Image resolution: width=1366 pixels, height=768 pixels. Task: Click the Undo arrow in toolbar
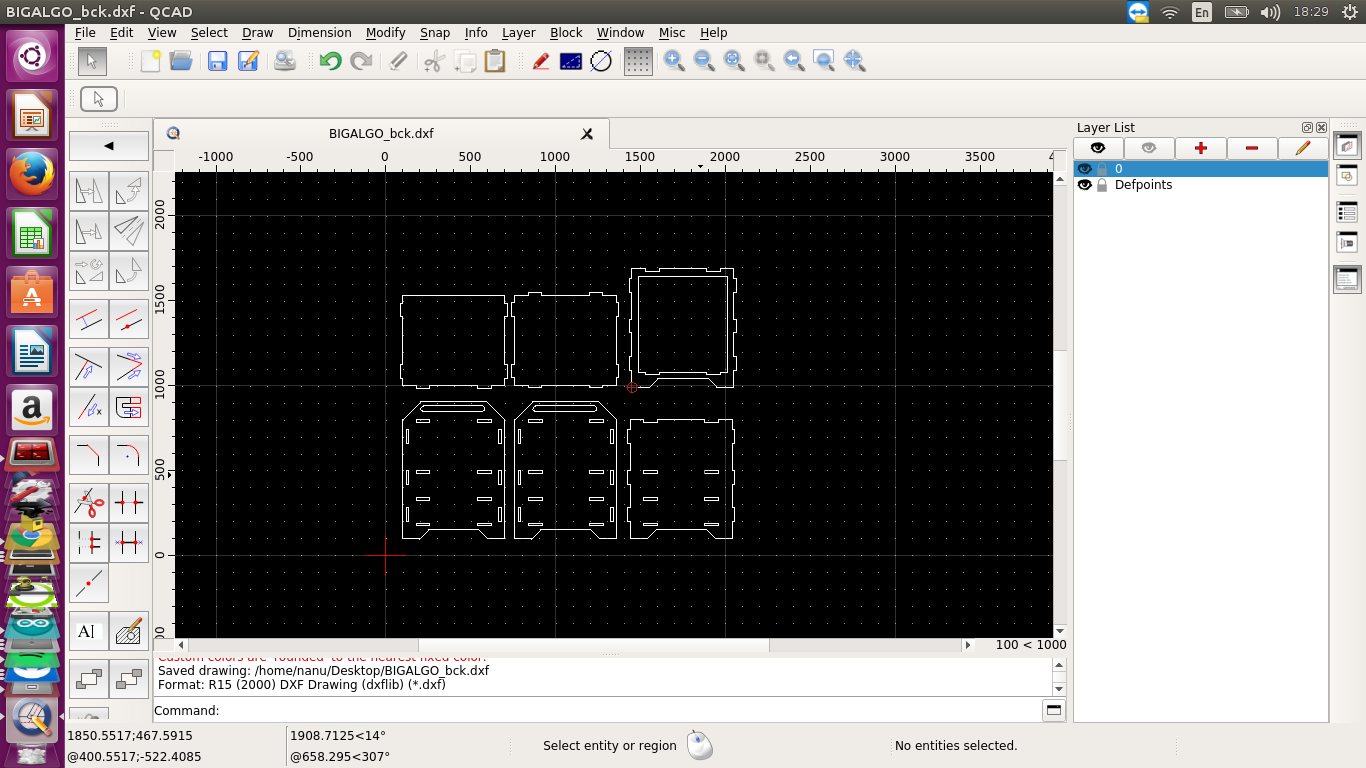pyautogui.click(x=330, y=61)
